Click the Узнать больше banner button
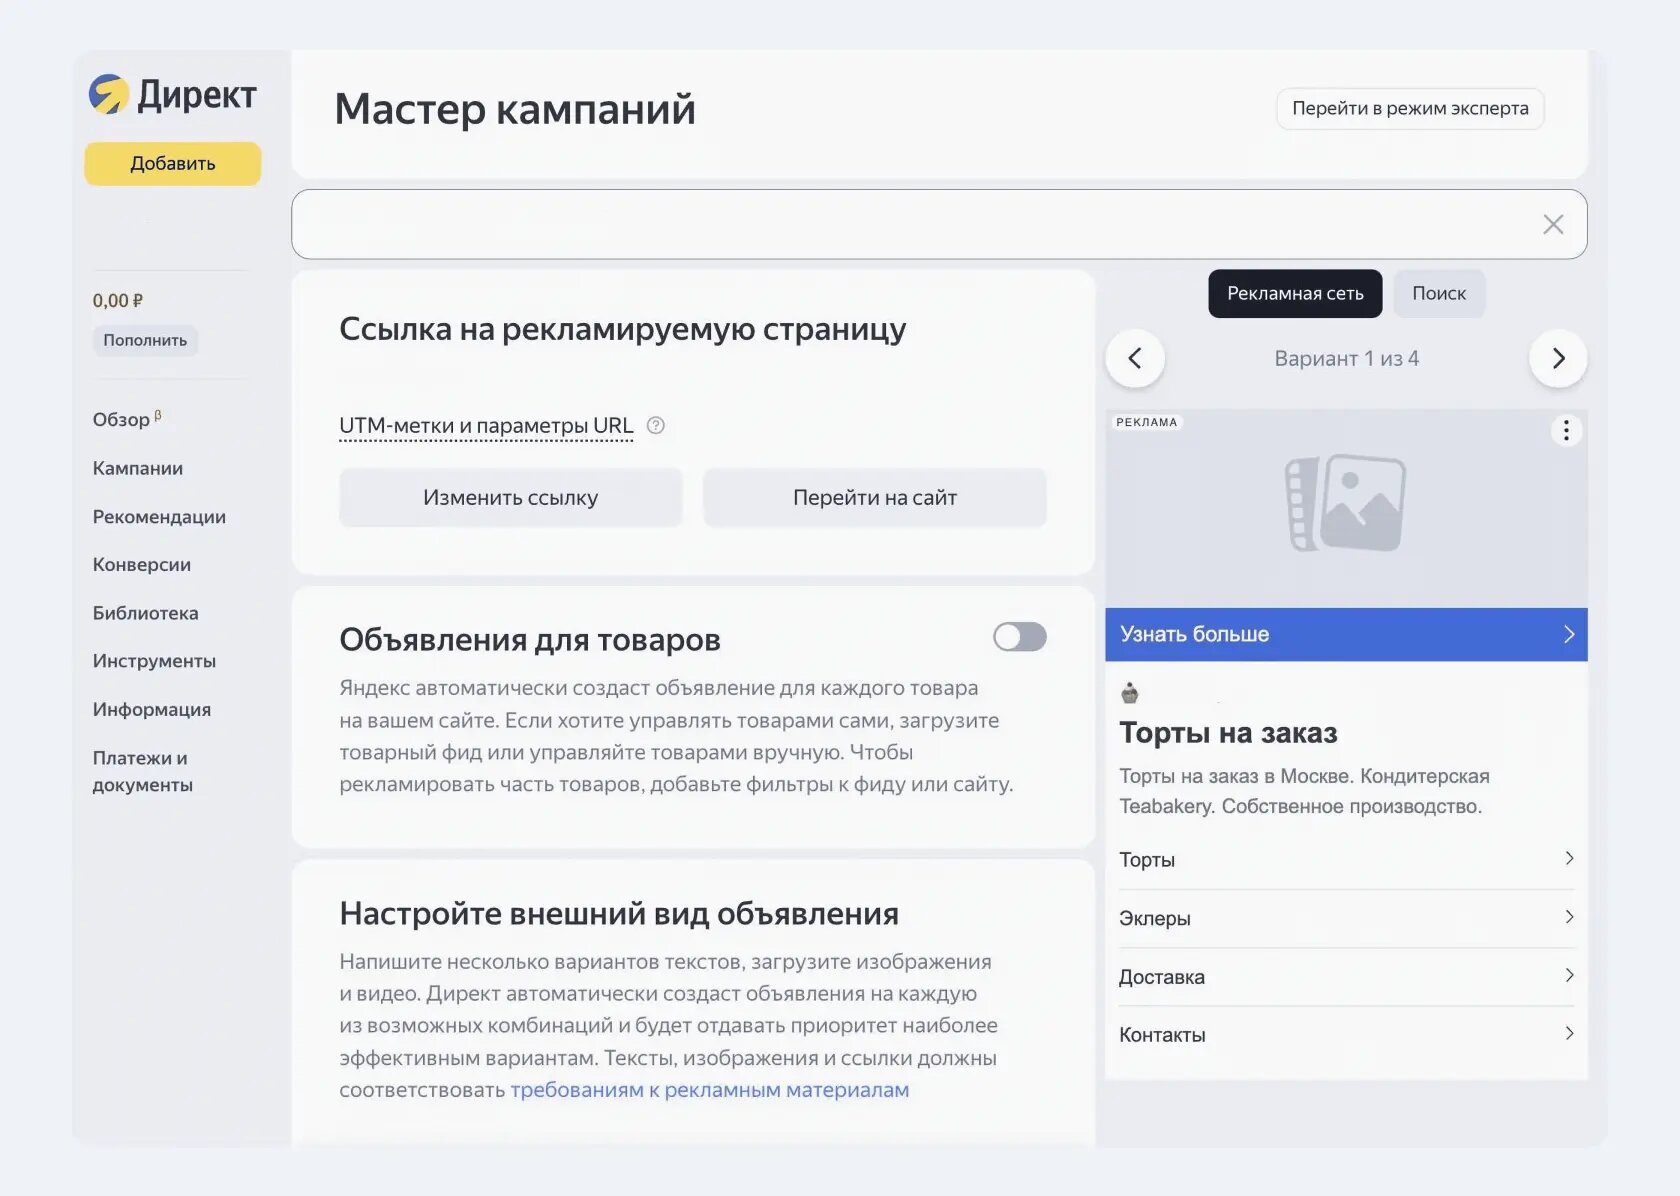This screenshot has height=1196, width=1680. 1346,634
